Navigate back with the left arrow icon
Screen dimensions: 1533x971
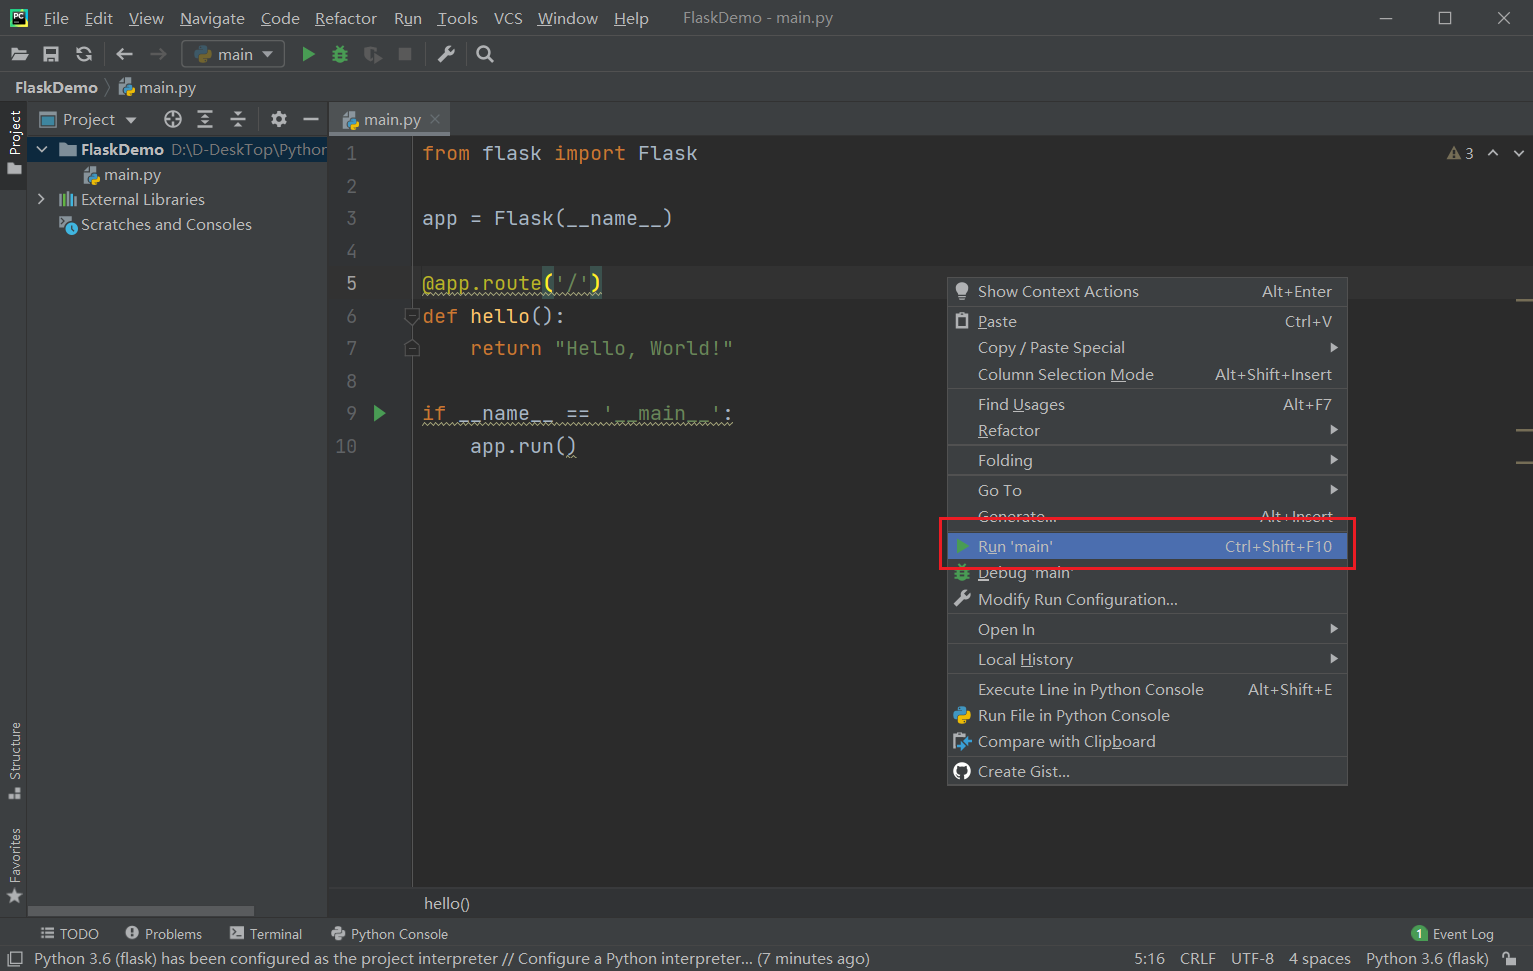pos(125,54)
